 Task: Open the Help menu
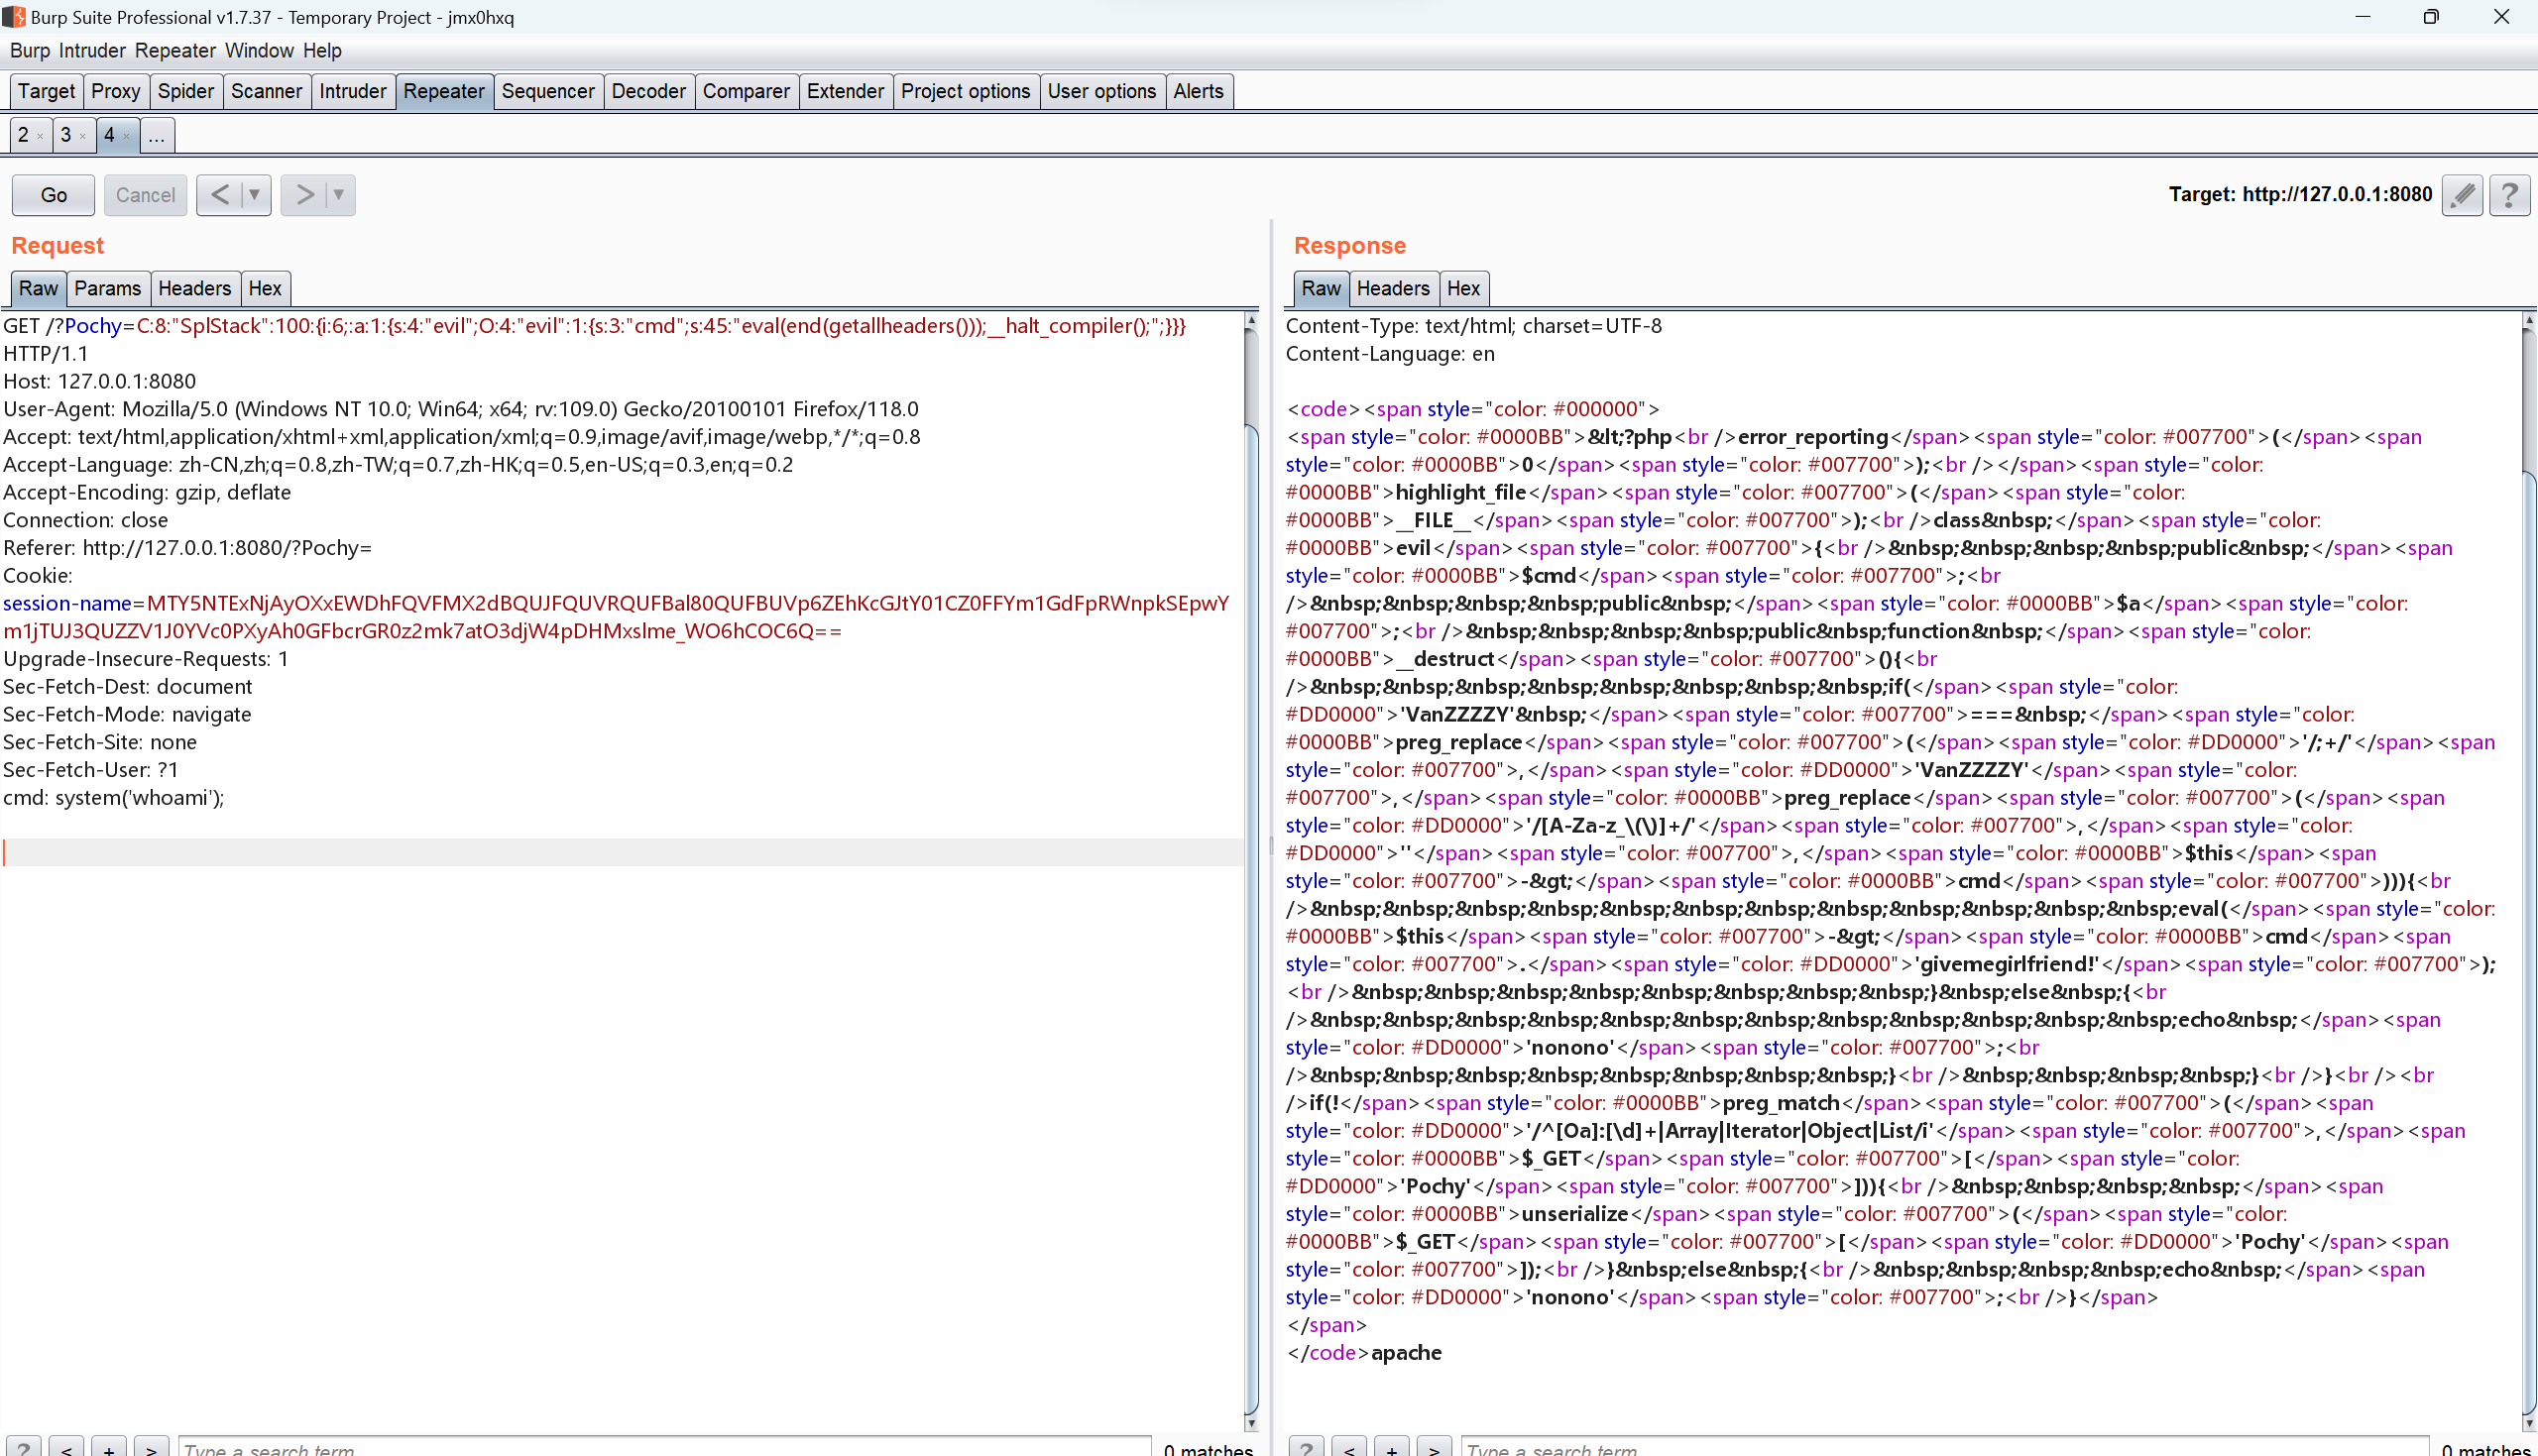click(322, 50)
